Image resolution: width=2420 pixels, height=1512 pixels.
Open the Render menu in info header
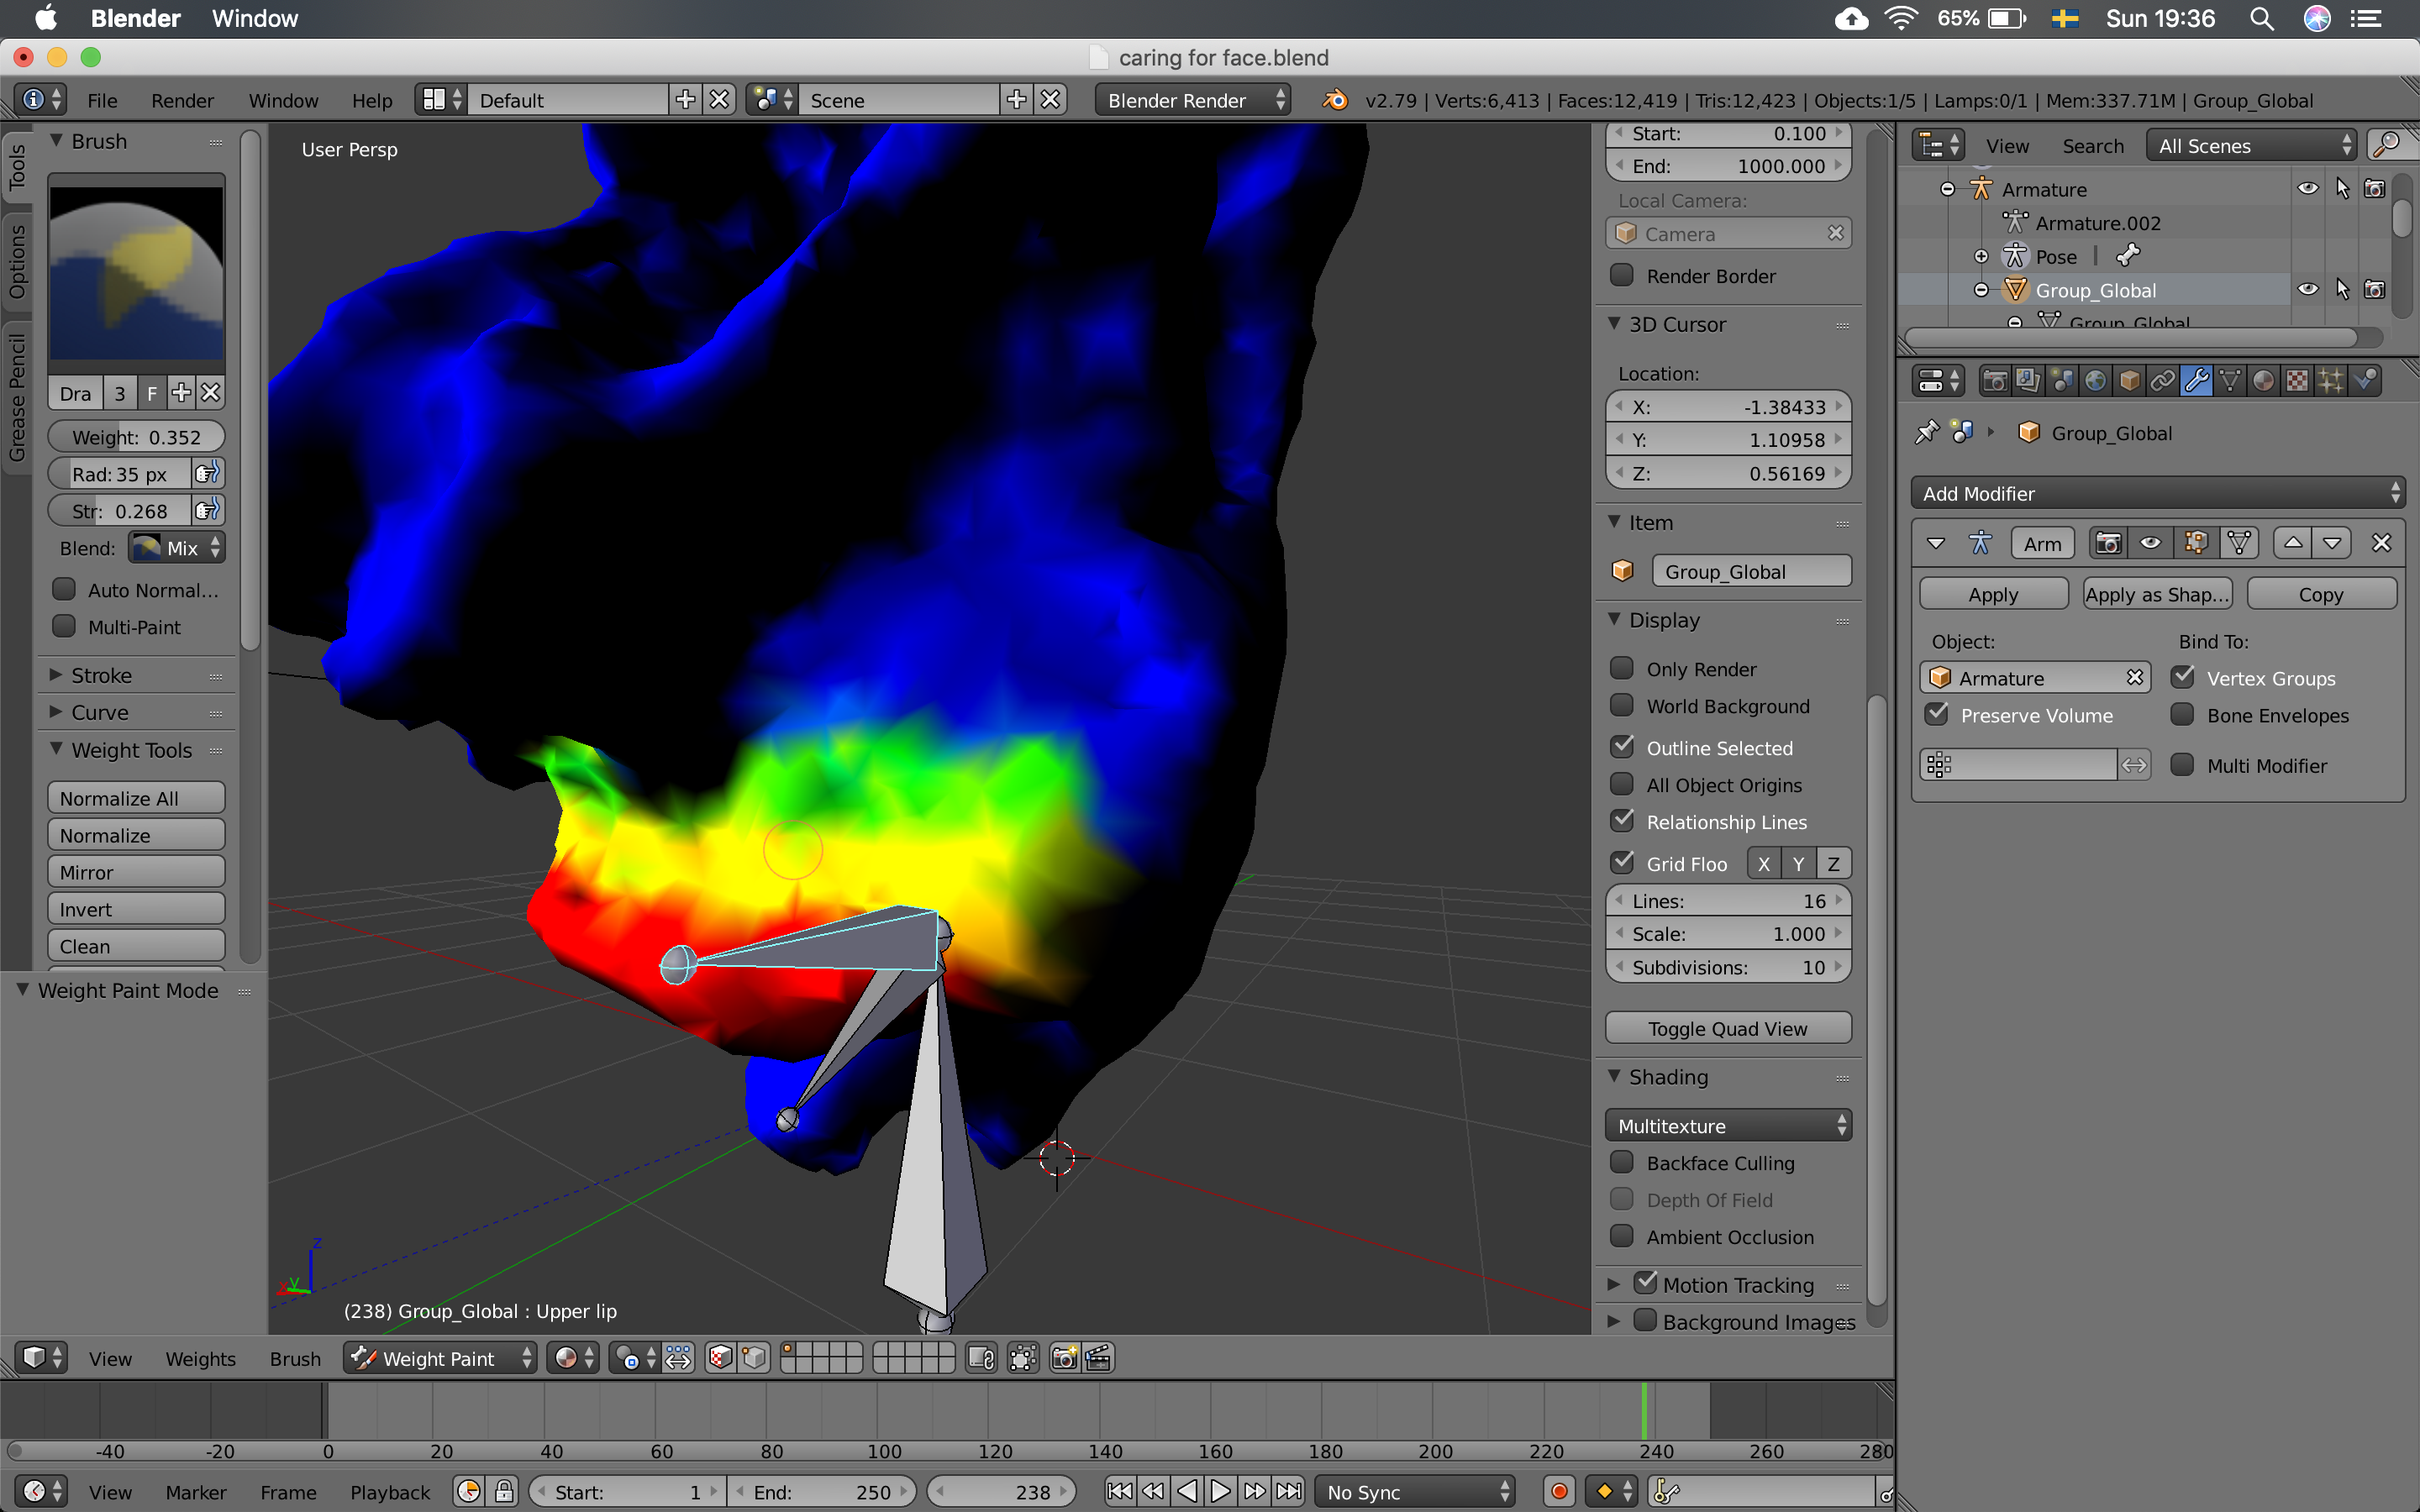182,100
